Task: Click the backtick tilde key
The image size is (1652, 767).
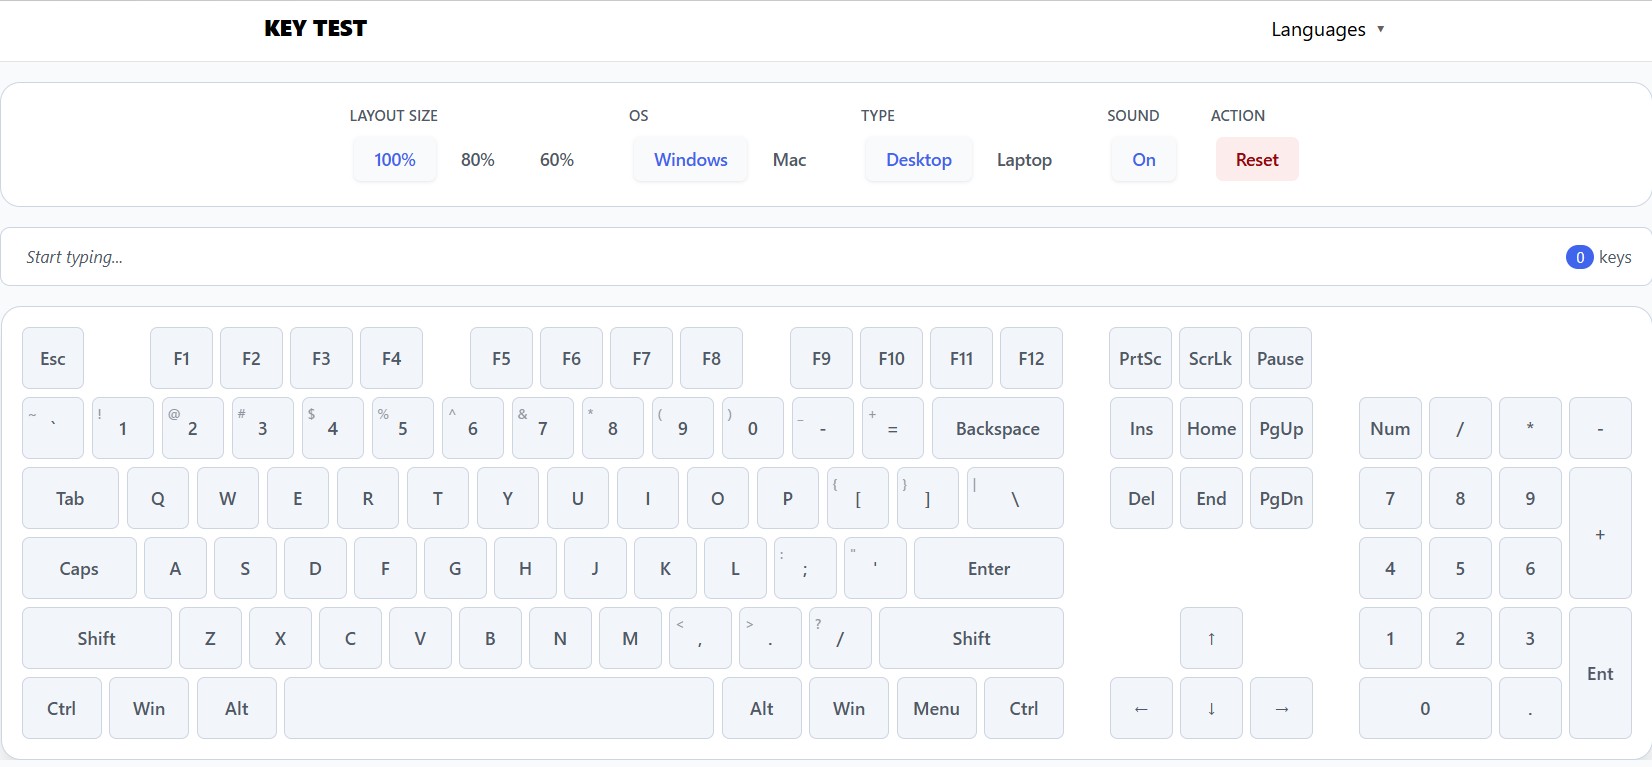Action: [53, 428]
